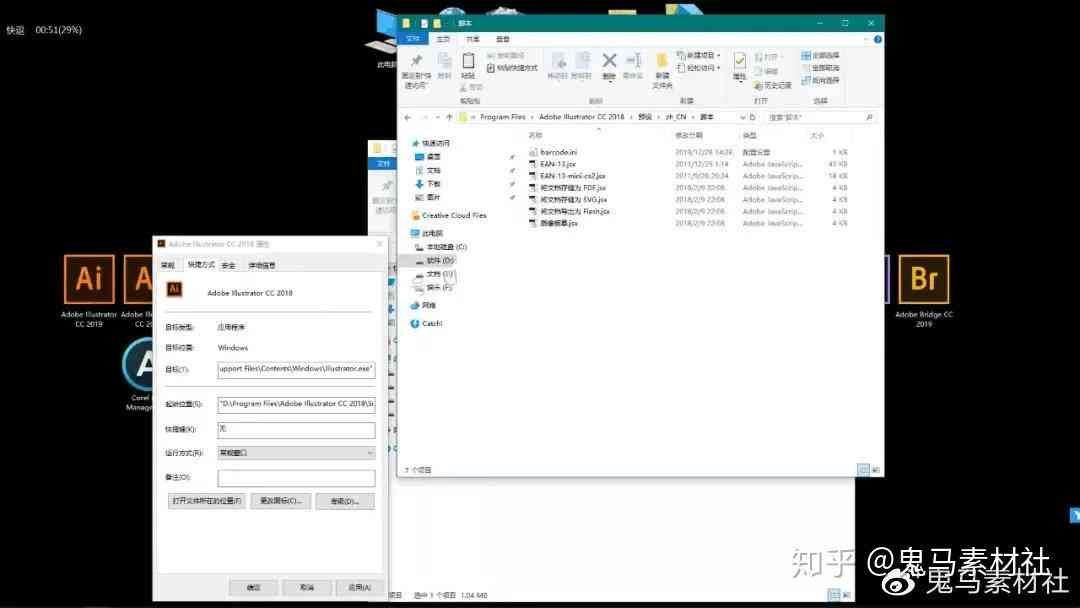Open the Run mode dropdown
This screenshot has width=1080, height=608.
pyautogui.click(x=296, y=453)
